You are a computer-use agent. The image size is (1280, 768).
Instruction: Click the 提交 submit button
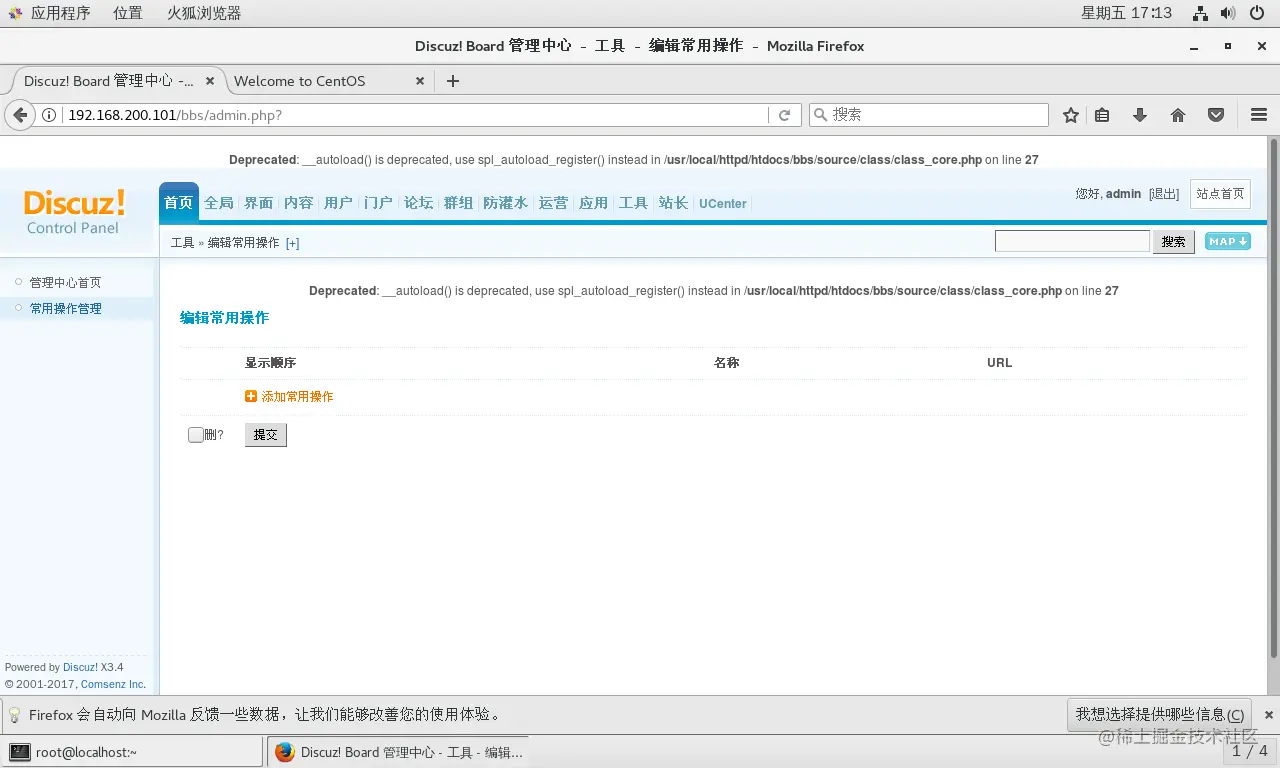pyautogui.click(x=266, y=435)
